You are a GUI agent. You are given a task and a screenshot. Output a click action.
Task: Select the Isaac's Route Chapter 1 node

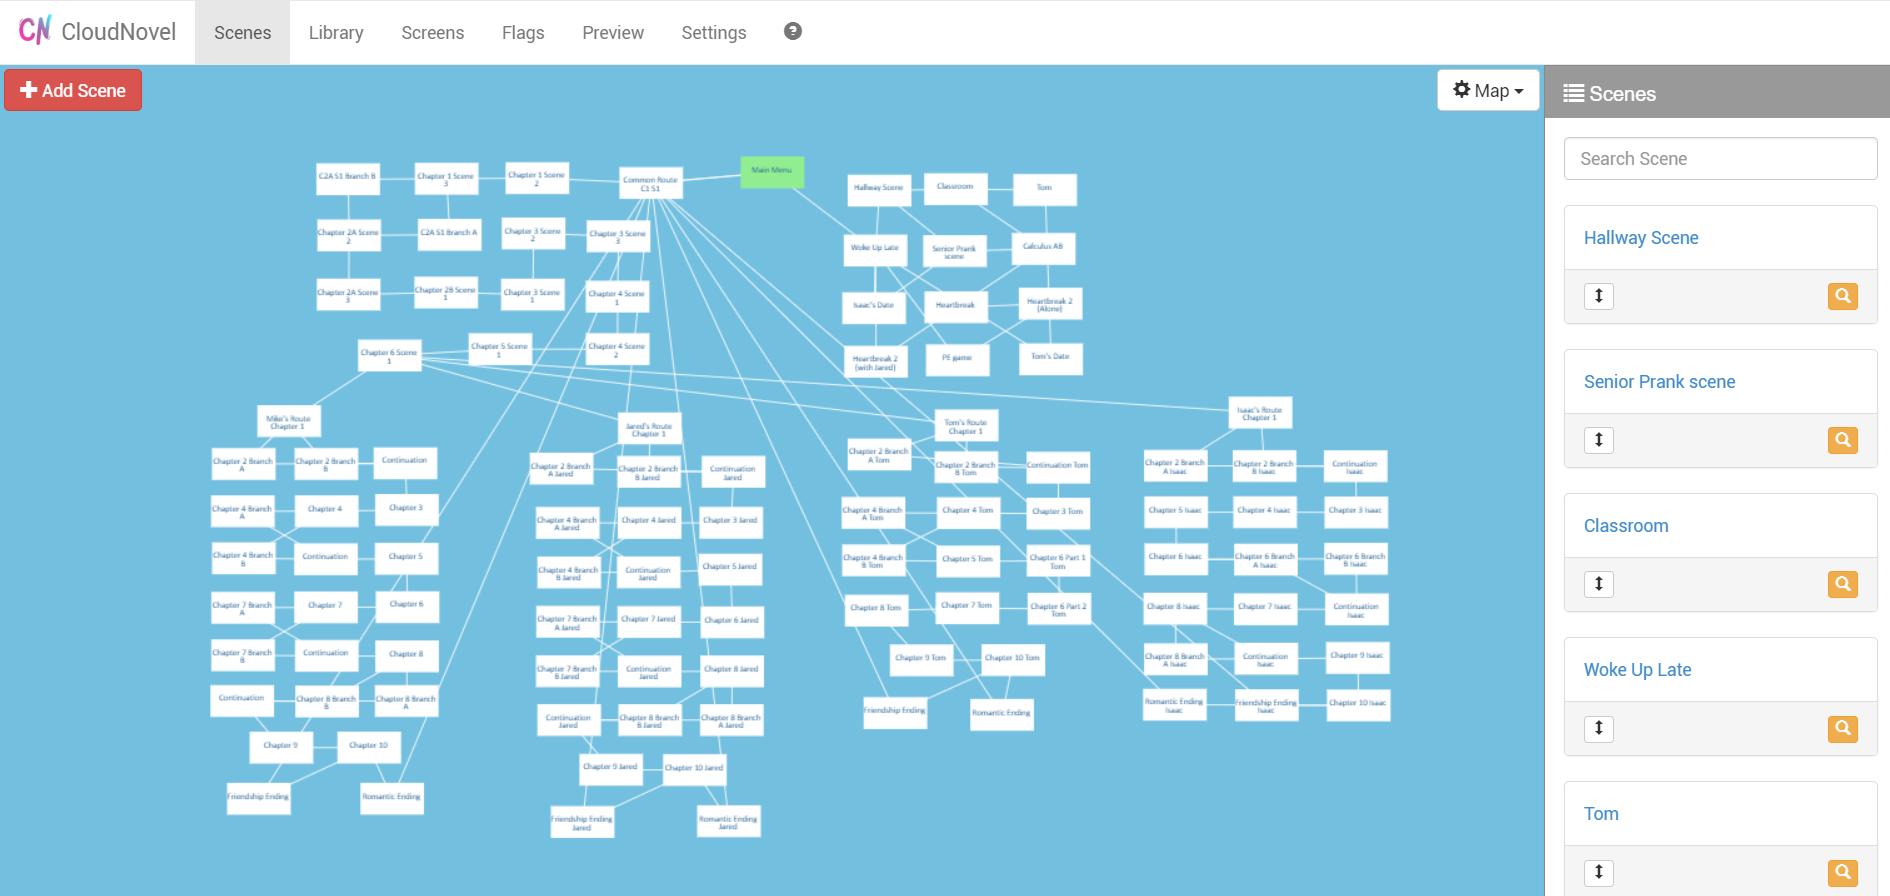click(x=1260, y=412)
